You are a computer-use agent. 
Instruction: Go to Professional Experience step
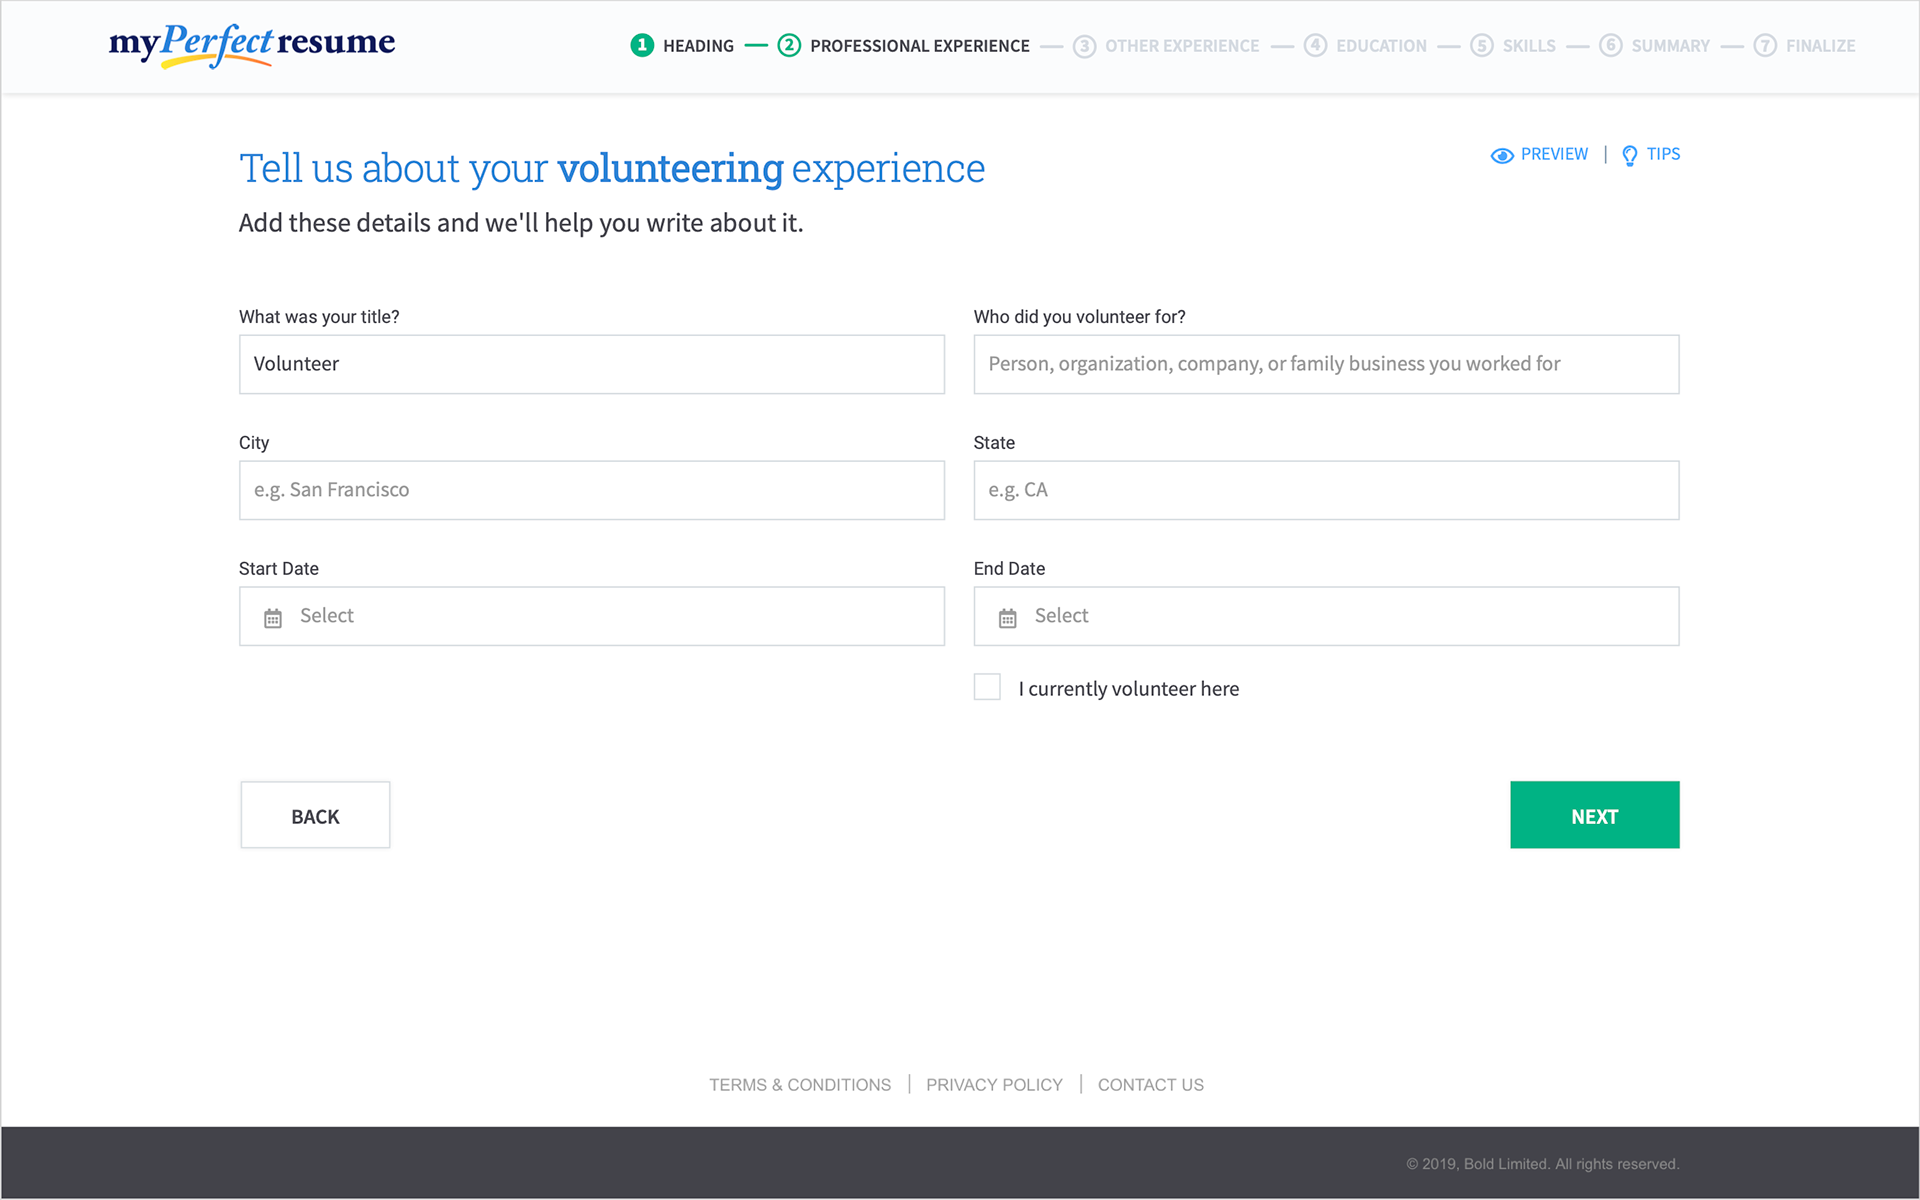pos(918,46)
